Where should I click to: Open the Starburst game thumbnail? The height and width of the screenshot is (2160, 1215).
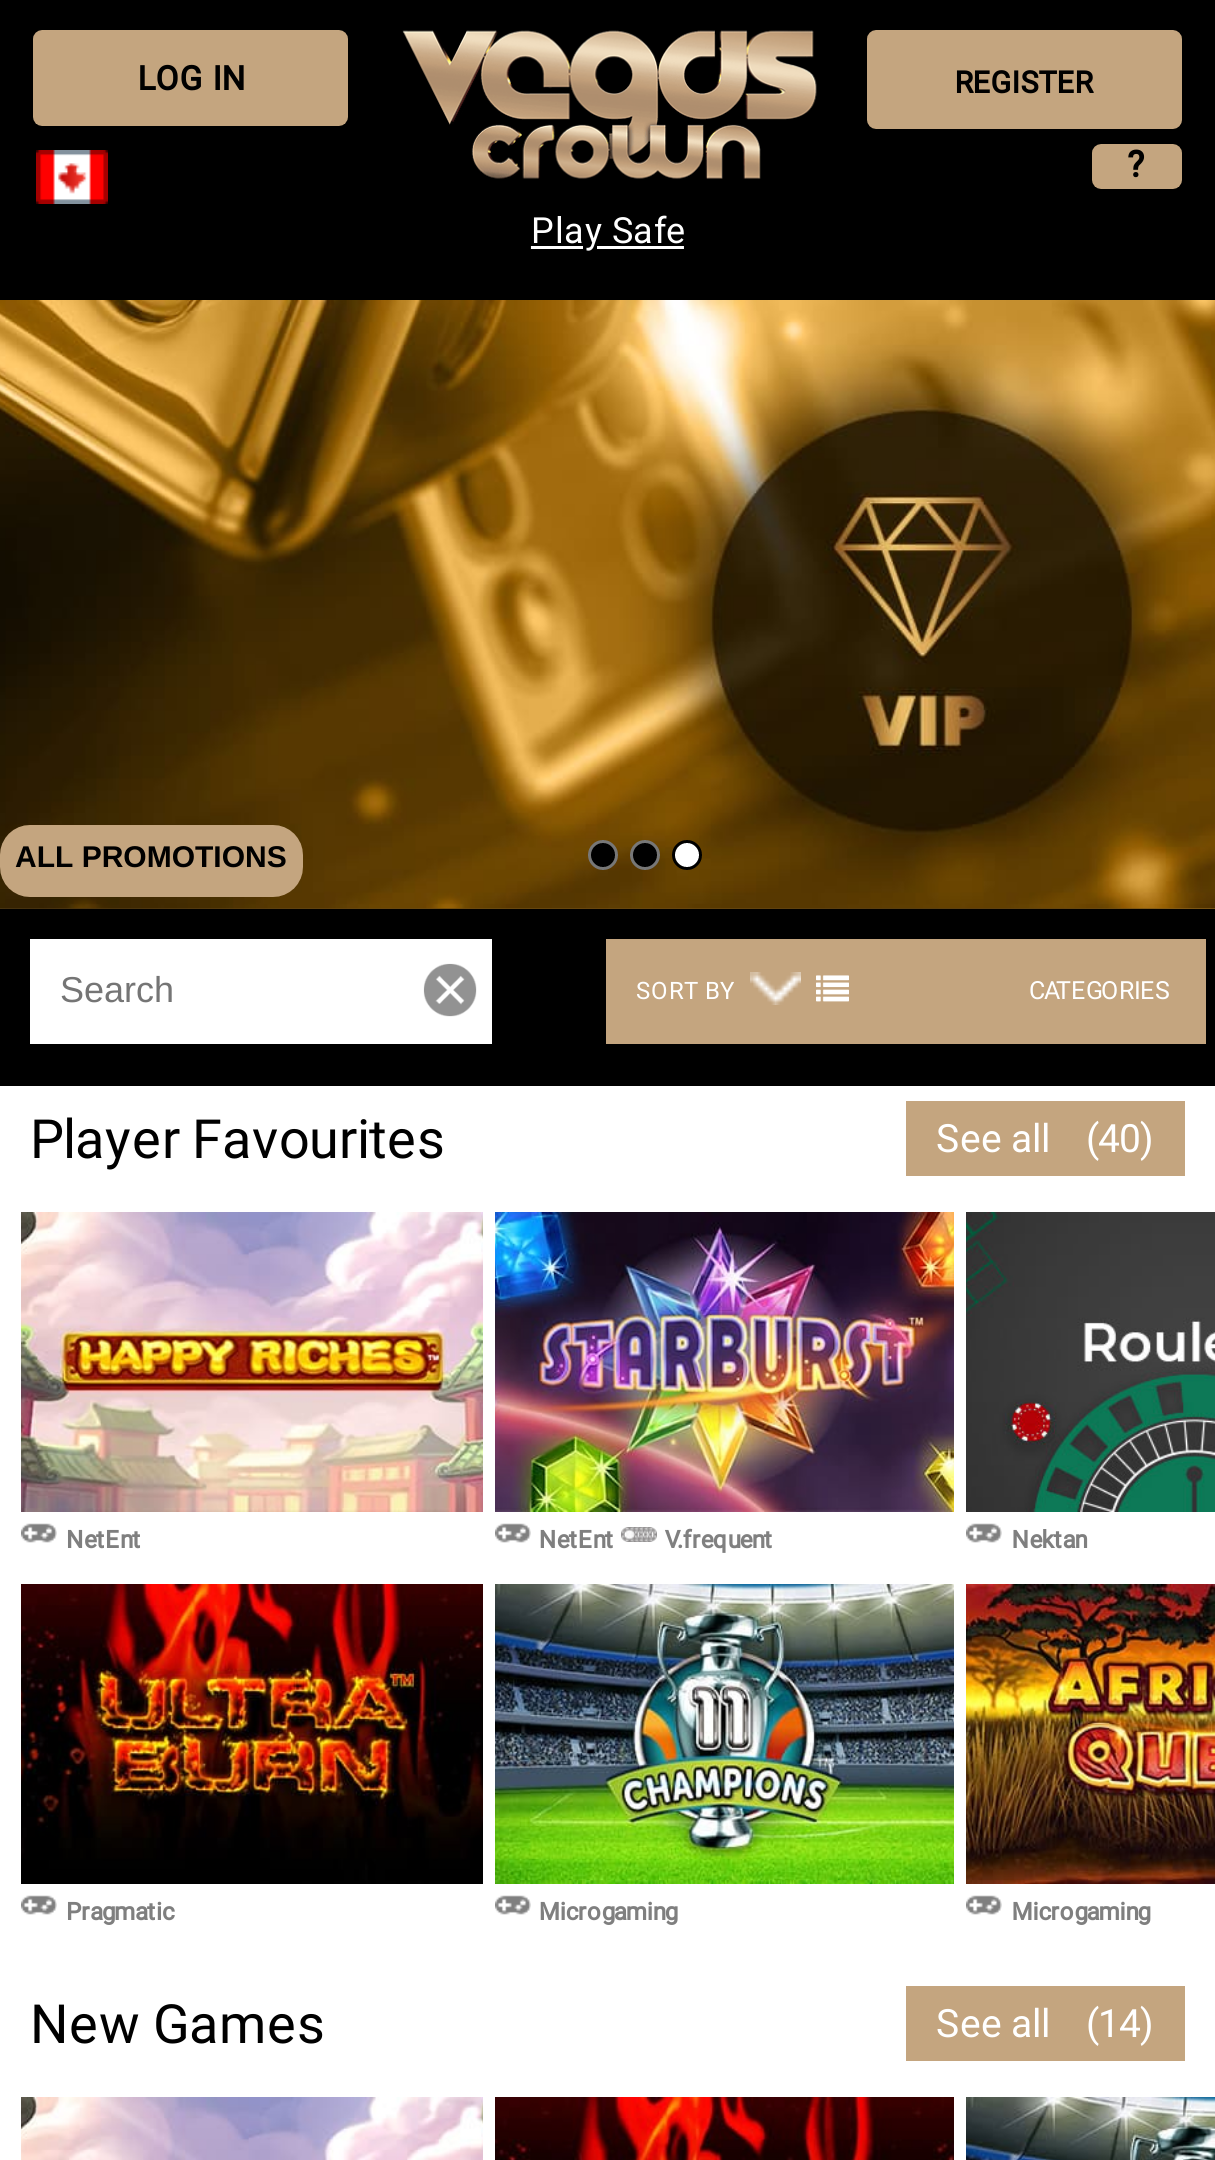[724, 1362]
